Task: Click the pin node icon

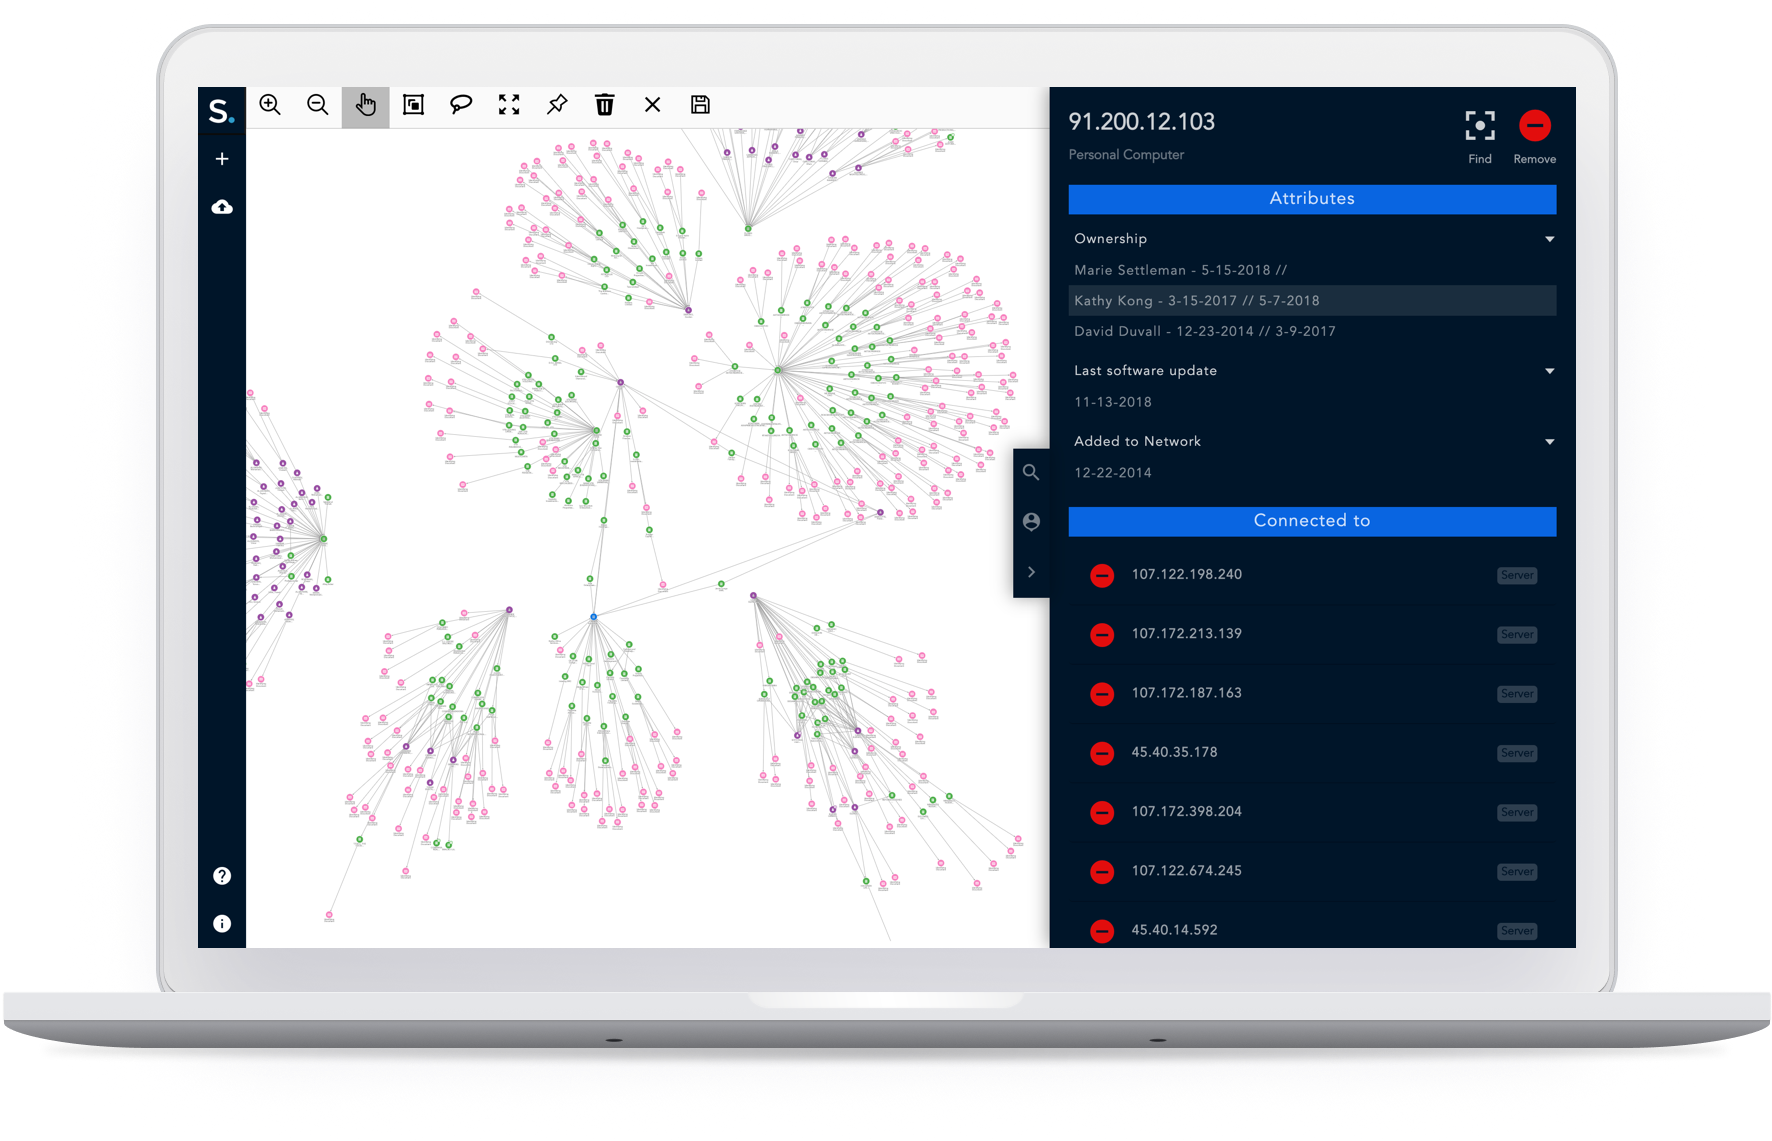Action: [x=557, y=105]
